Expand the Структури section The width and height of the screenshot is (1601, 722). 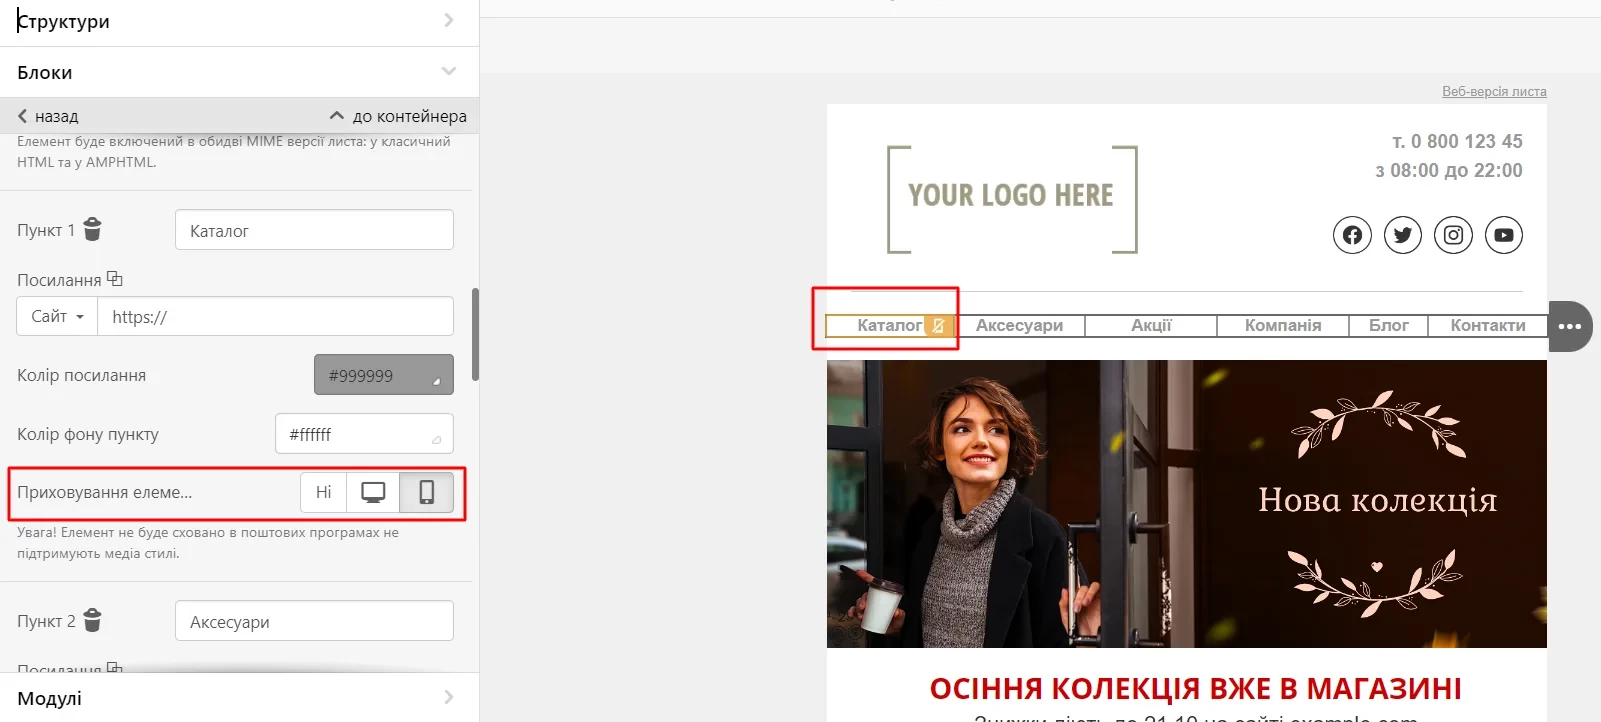239,21
